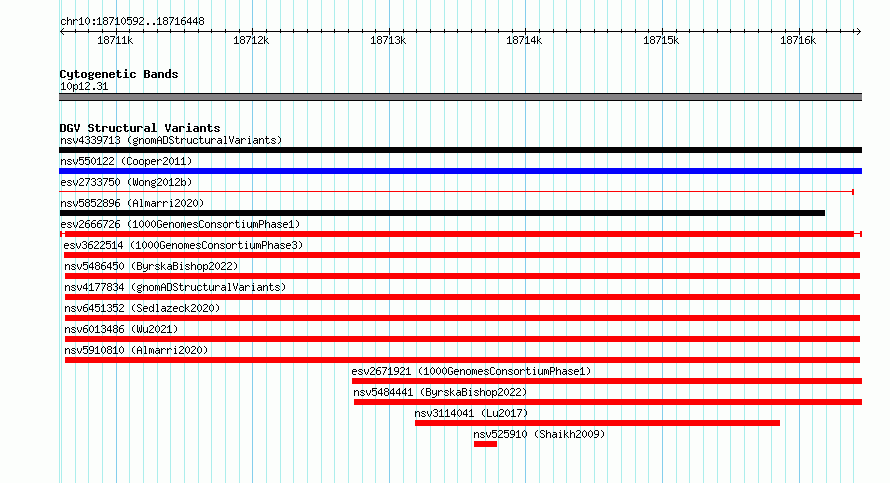Click the black nsv5852896 variant bar
Screen dimensions: 890x483
tap(442, 213)
